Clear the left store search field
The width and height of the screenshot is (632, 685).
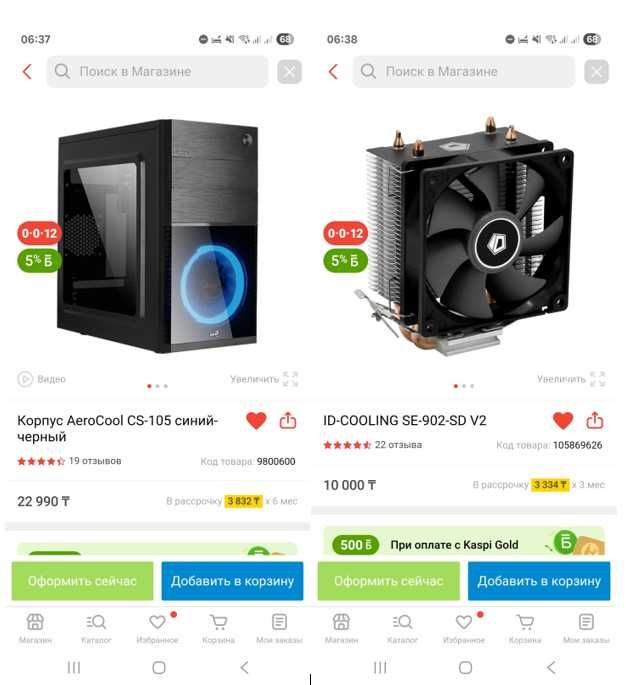pos(289,72)
